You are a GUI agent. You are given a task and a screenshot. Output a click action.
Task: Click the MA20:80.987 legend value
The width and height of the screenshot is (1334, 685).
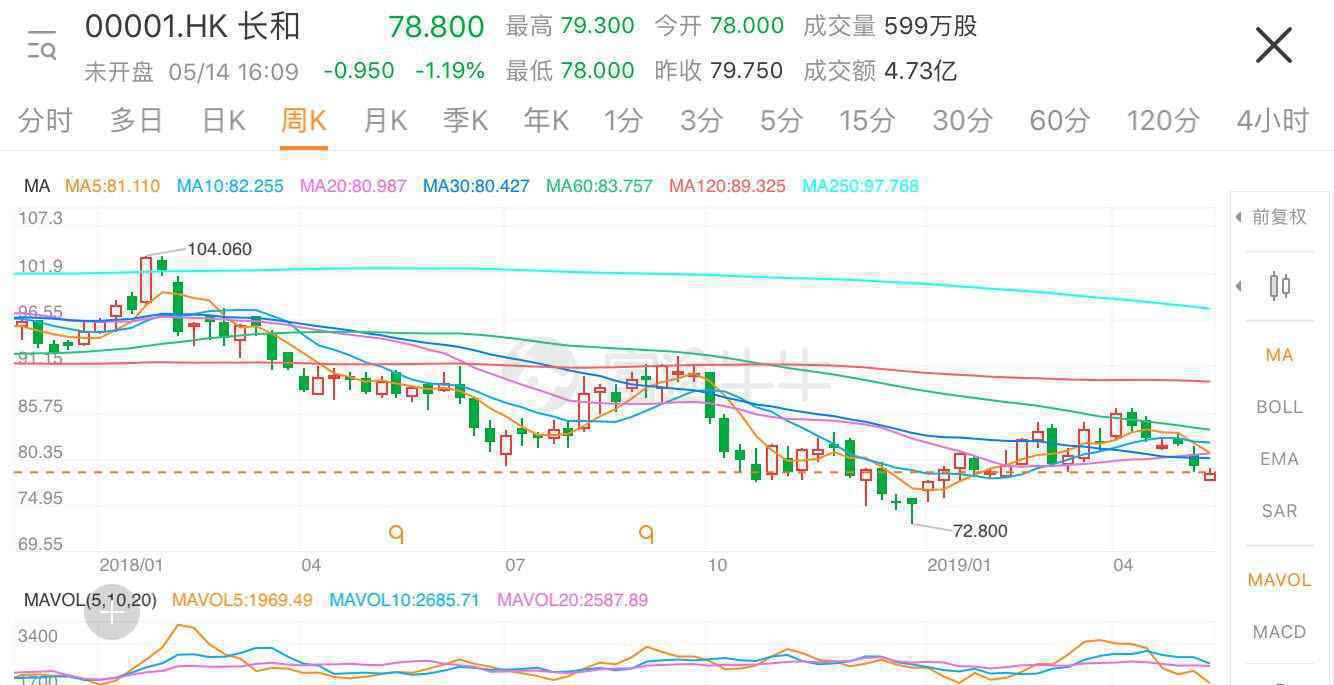(x=354, y=186)
